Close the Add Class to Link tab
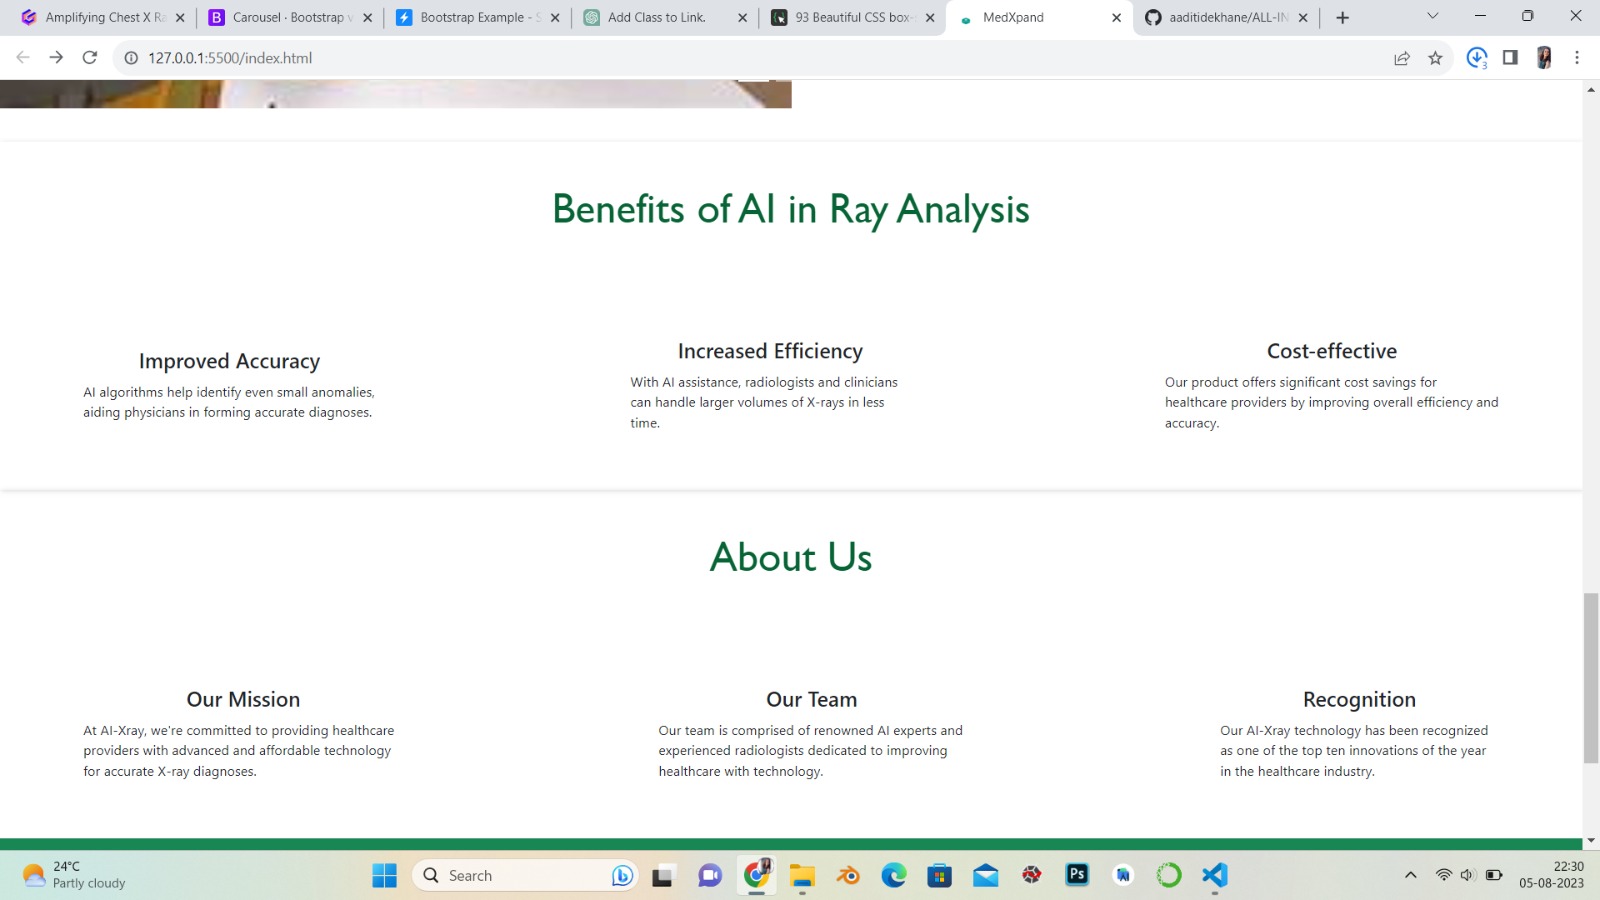 point(742,17)
